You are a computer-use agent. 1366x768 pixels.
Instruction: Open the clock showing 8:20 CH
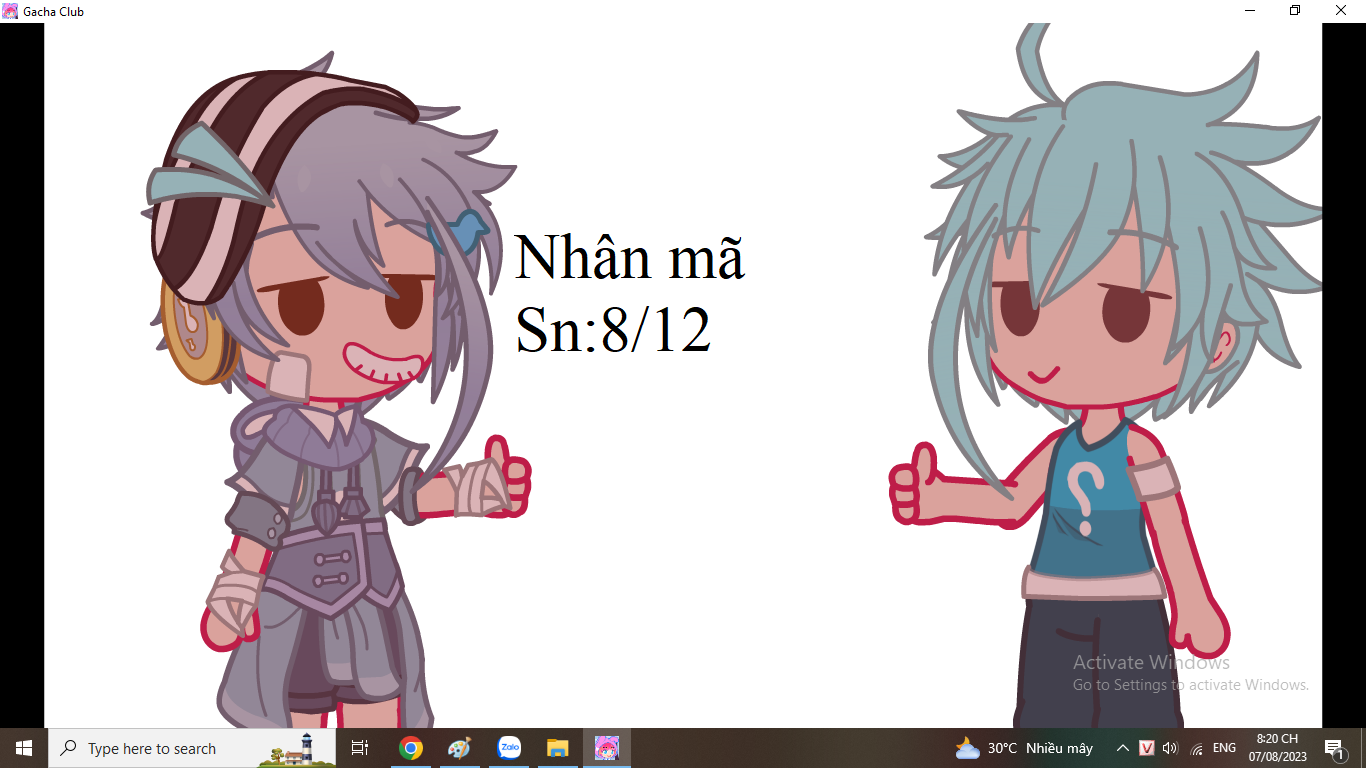[1277, 748]
